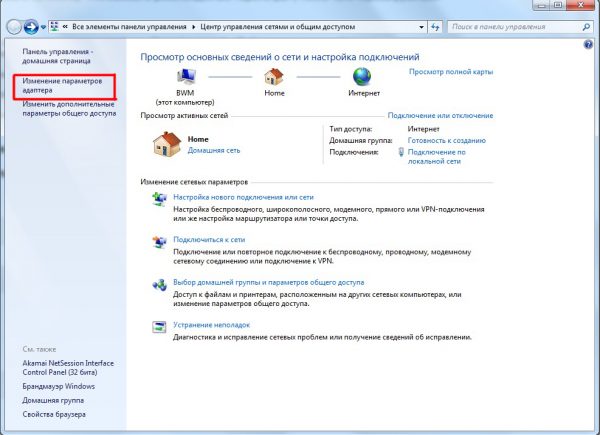
Task: Open 'Изменить дополнительные параметры общего доступа'
Action: (x=69, y=109)
